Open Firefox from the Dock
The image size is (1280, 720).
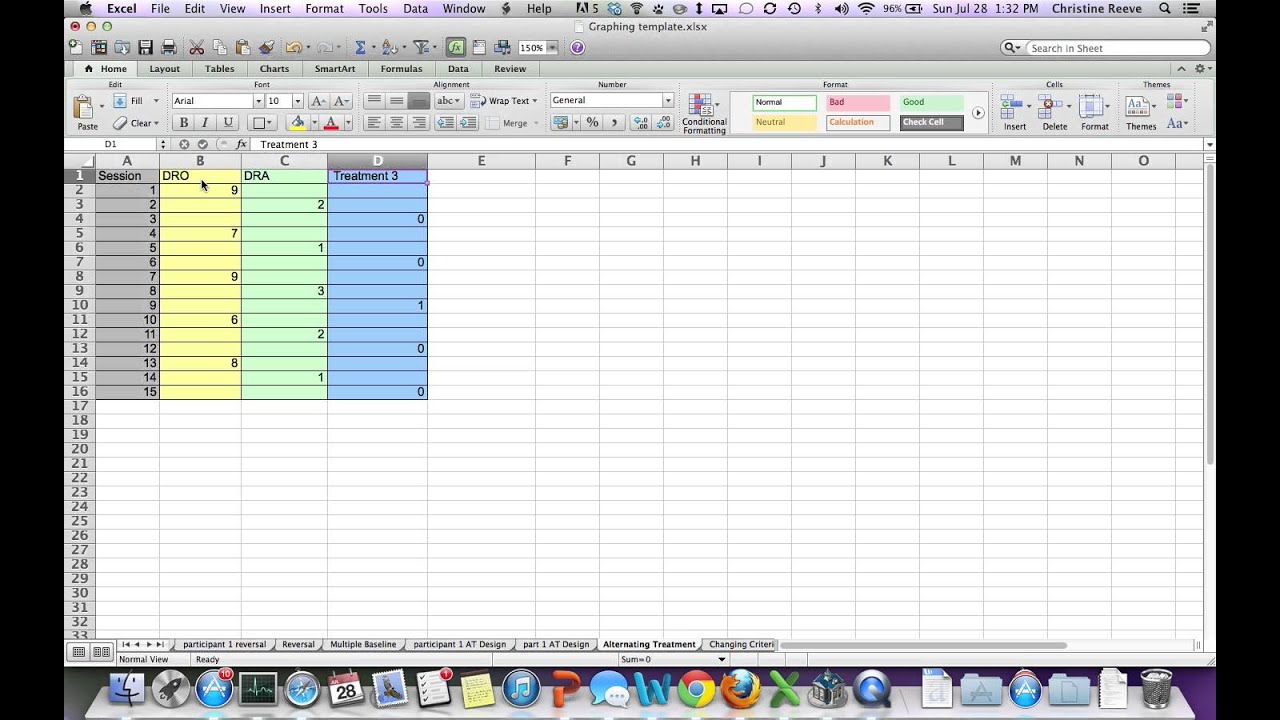coord(741,690)
